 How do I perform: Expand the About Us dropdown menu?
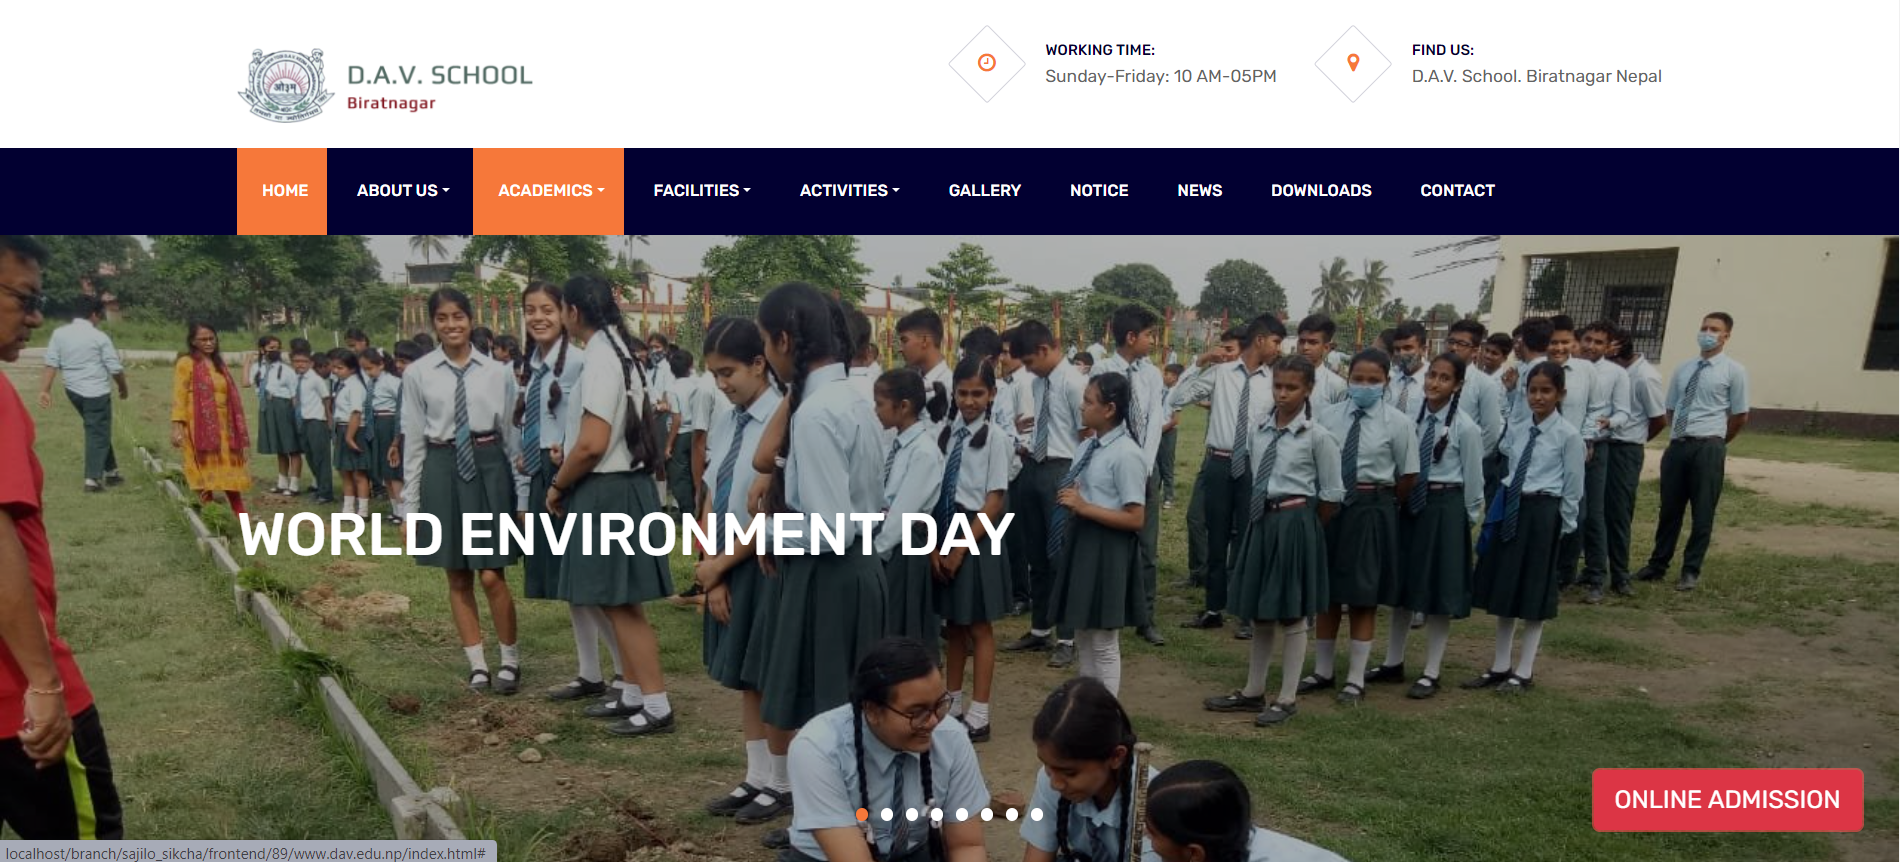pos(402,191)
